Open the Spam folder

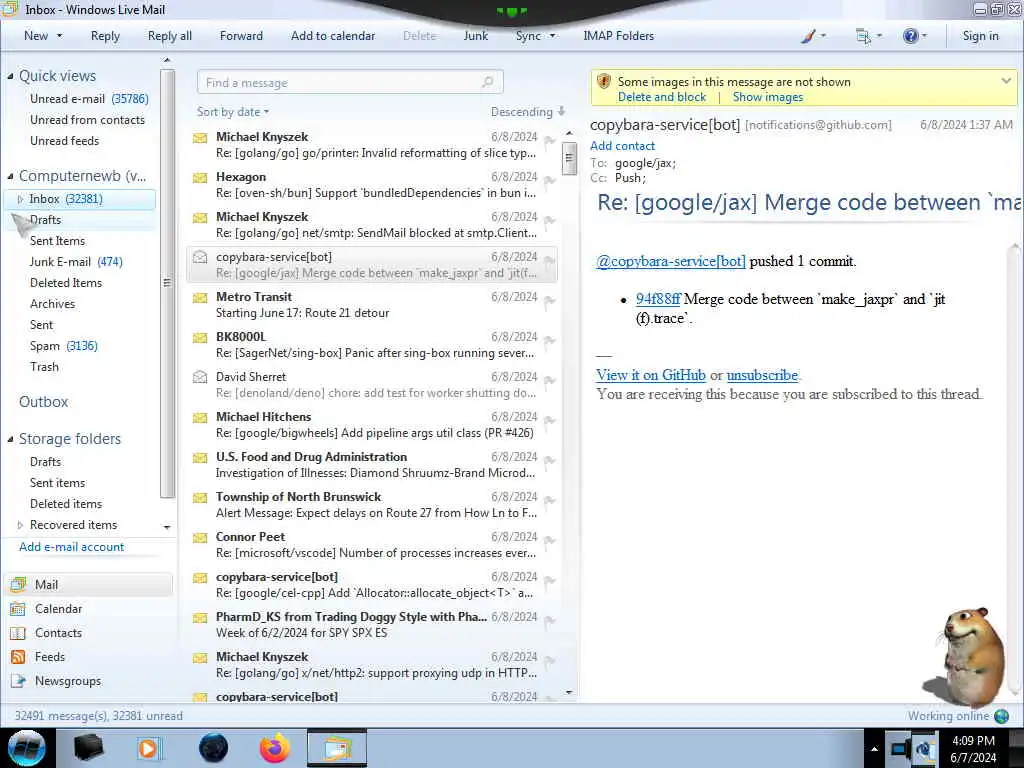[x=63, y=346]
